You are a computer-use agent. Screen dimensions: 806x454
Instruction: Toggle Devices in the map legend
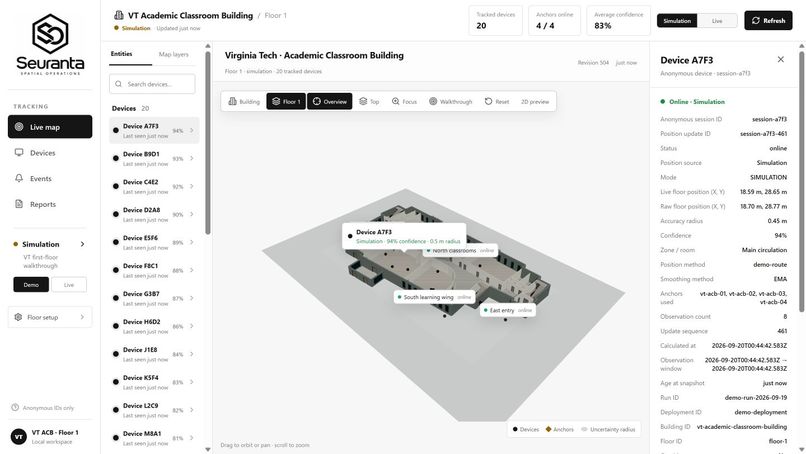(525, 429)
